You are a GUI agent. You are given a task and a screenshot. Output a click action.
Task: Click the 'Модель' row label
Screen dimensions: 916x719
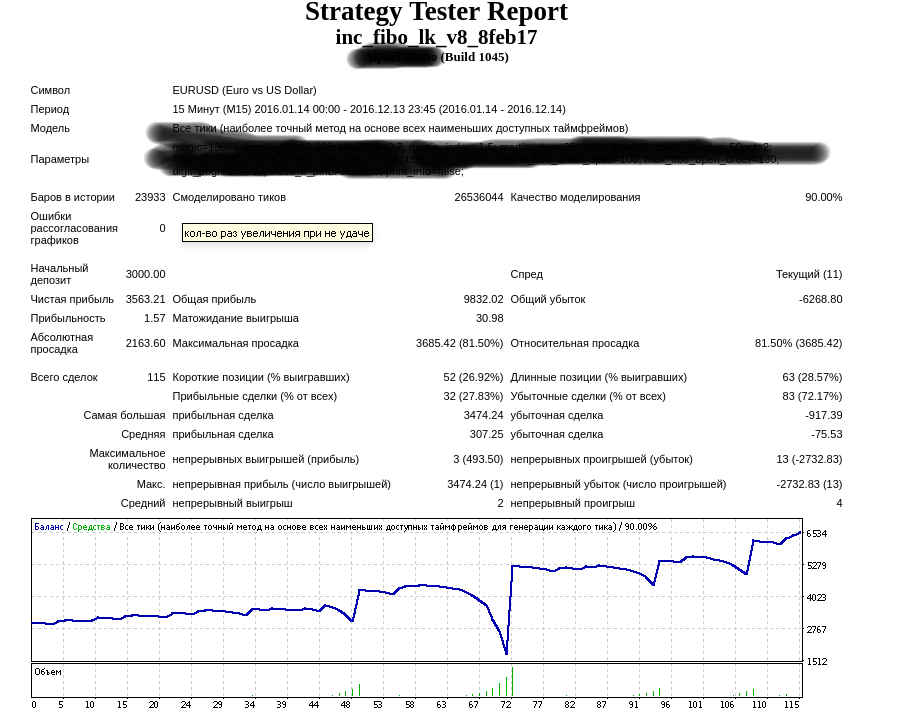point(50,128)
